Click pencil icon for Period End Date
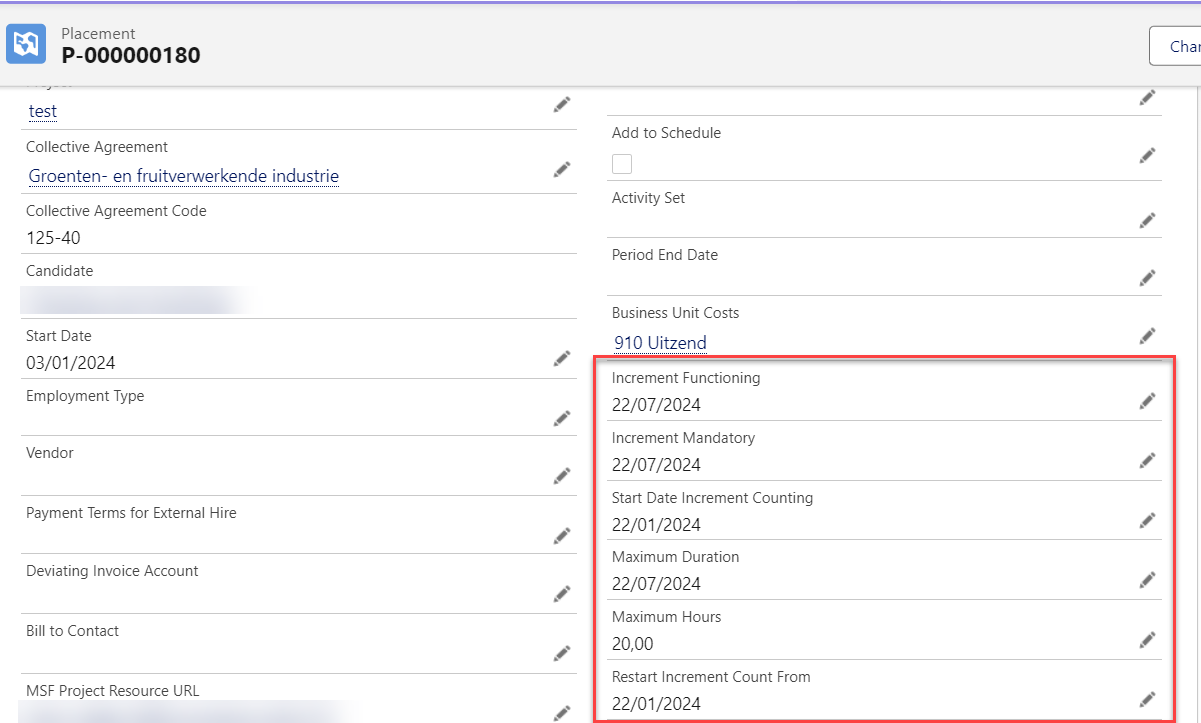Viewport: 1201px width, 723px height. (x=1147, y=277)
